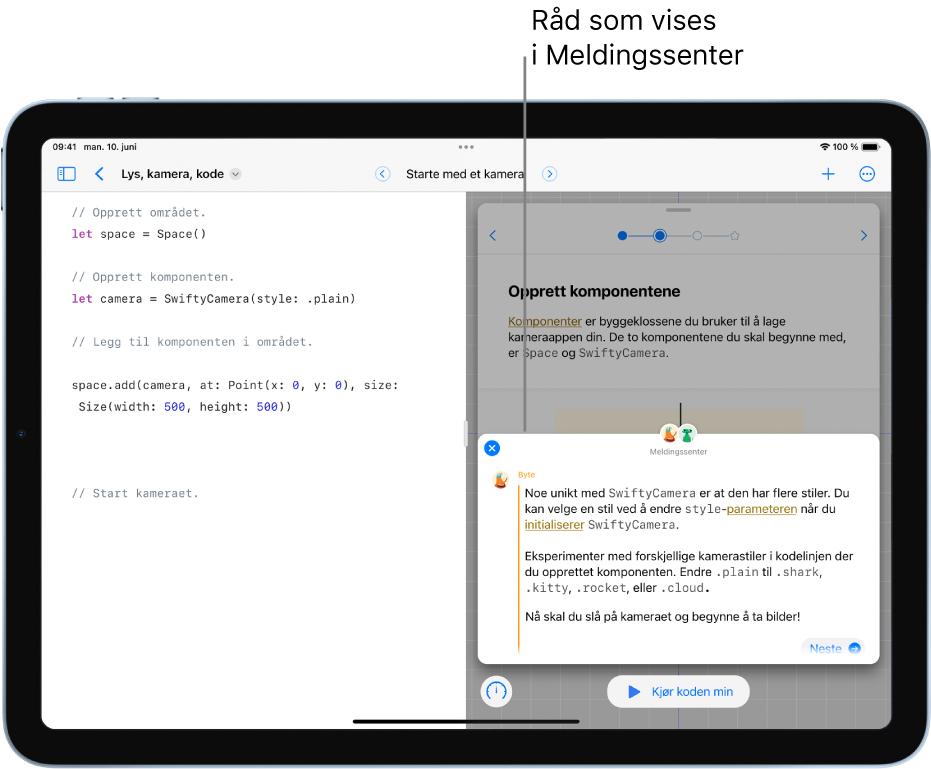Select the third step progress dot
This screenshot has width=931, height=769.
697,236
